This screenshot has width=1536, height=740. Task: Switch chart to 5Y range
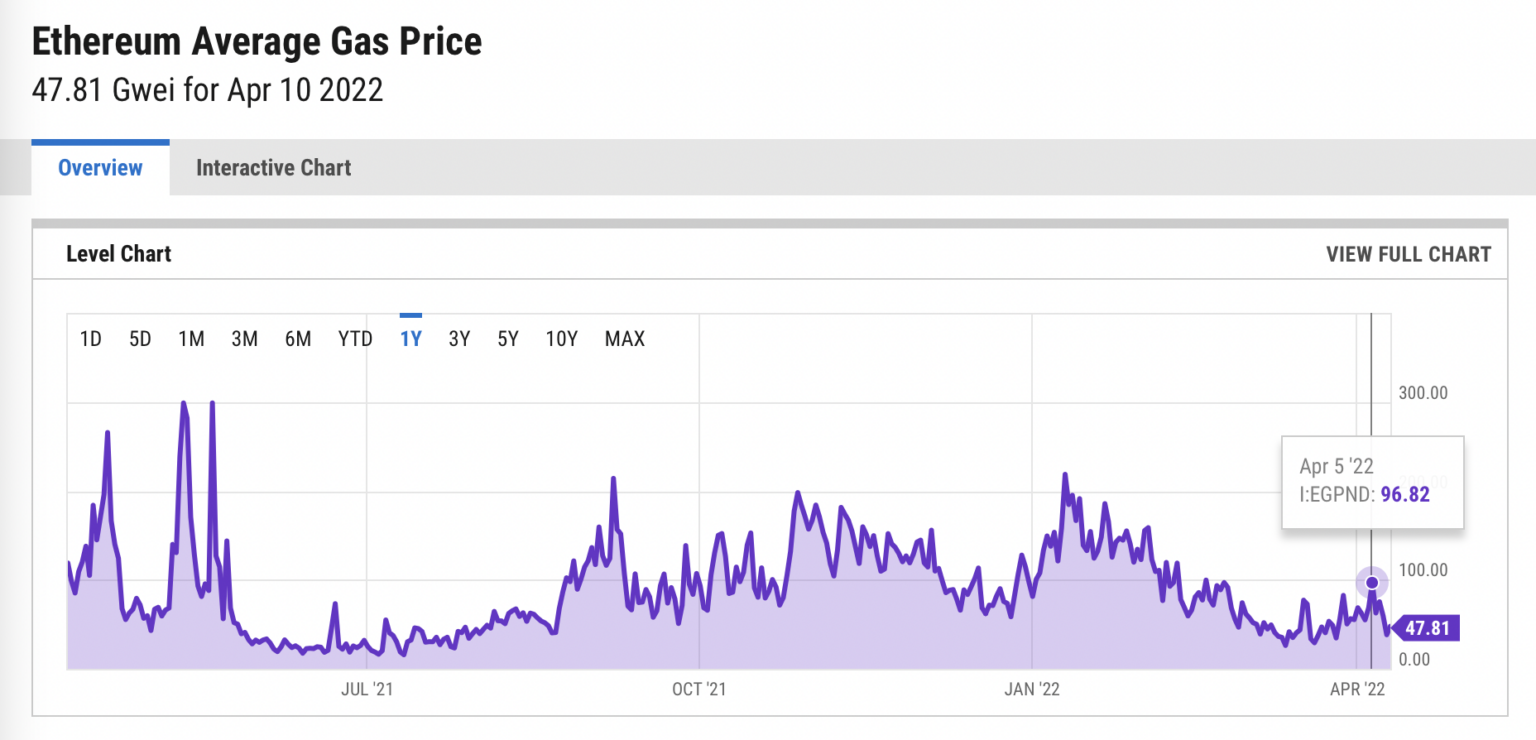point(508,339)
